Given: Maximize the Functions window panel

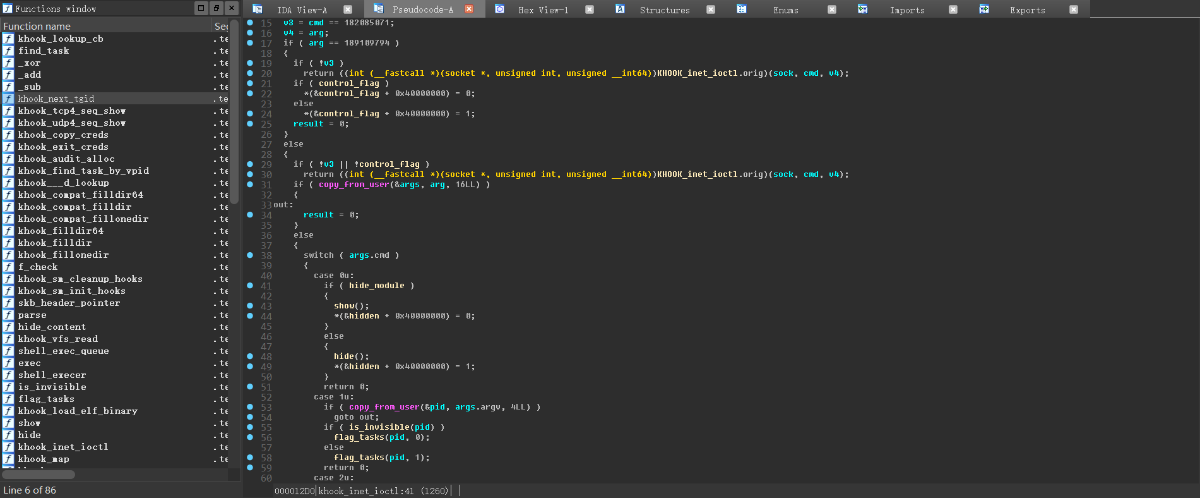Looking at the screenshot, I should pyautogui.click(x=201, y=8).
